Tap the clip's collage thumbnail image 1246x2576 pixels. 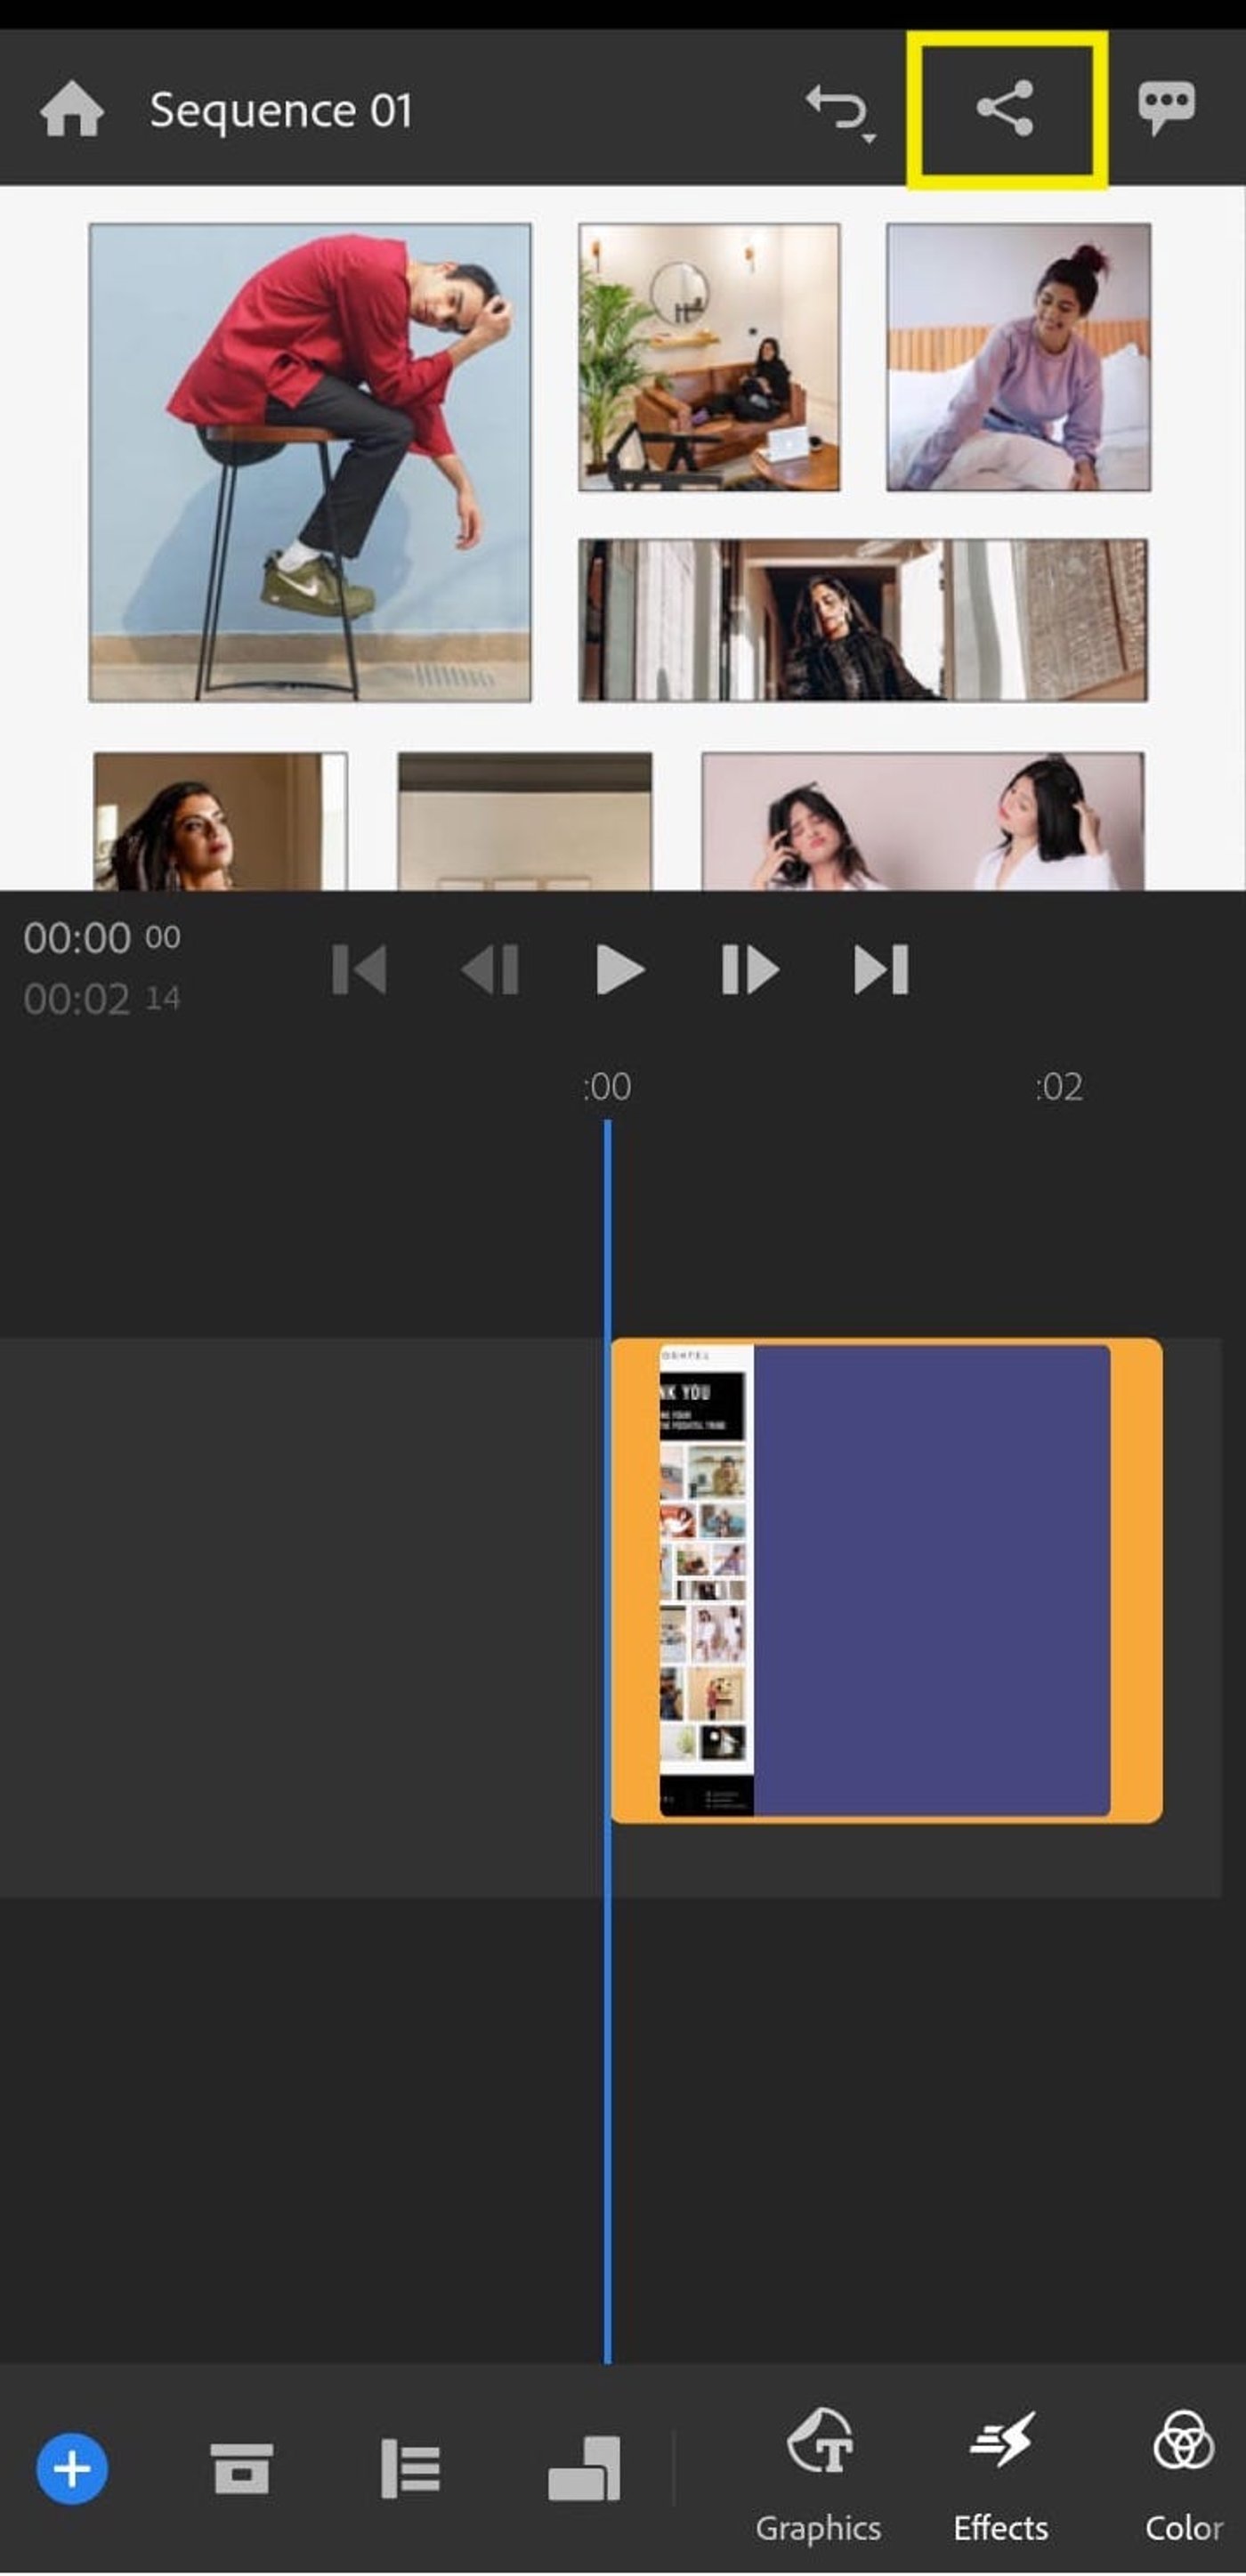tap(706, 1580)
